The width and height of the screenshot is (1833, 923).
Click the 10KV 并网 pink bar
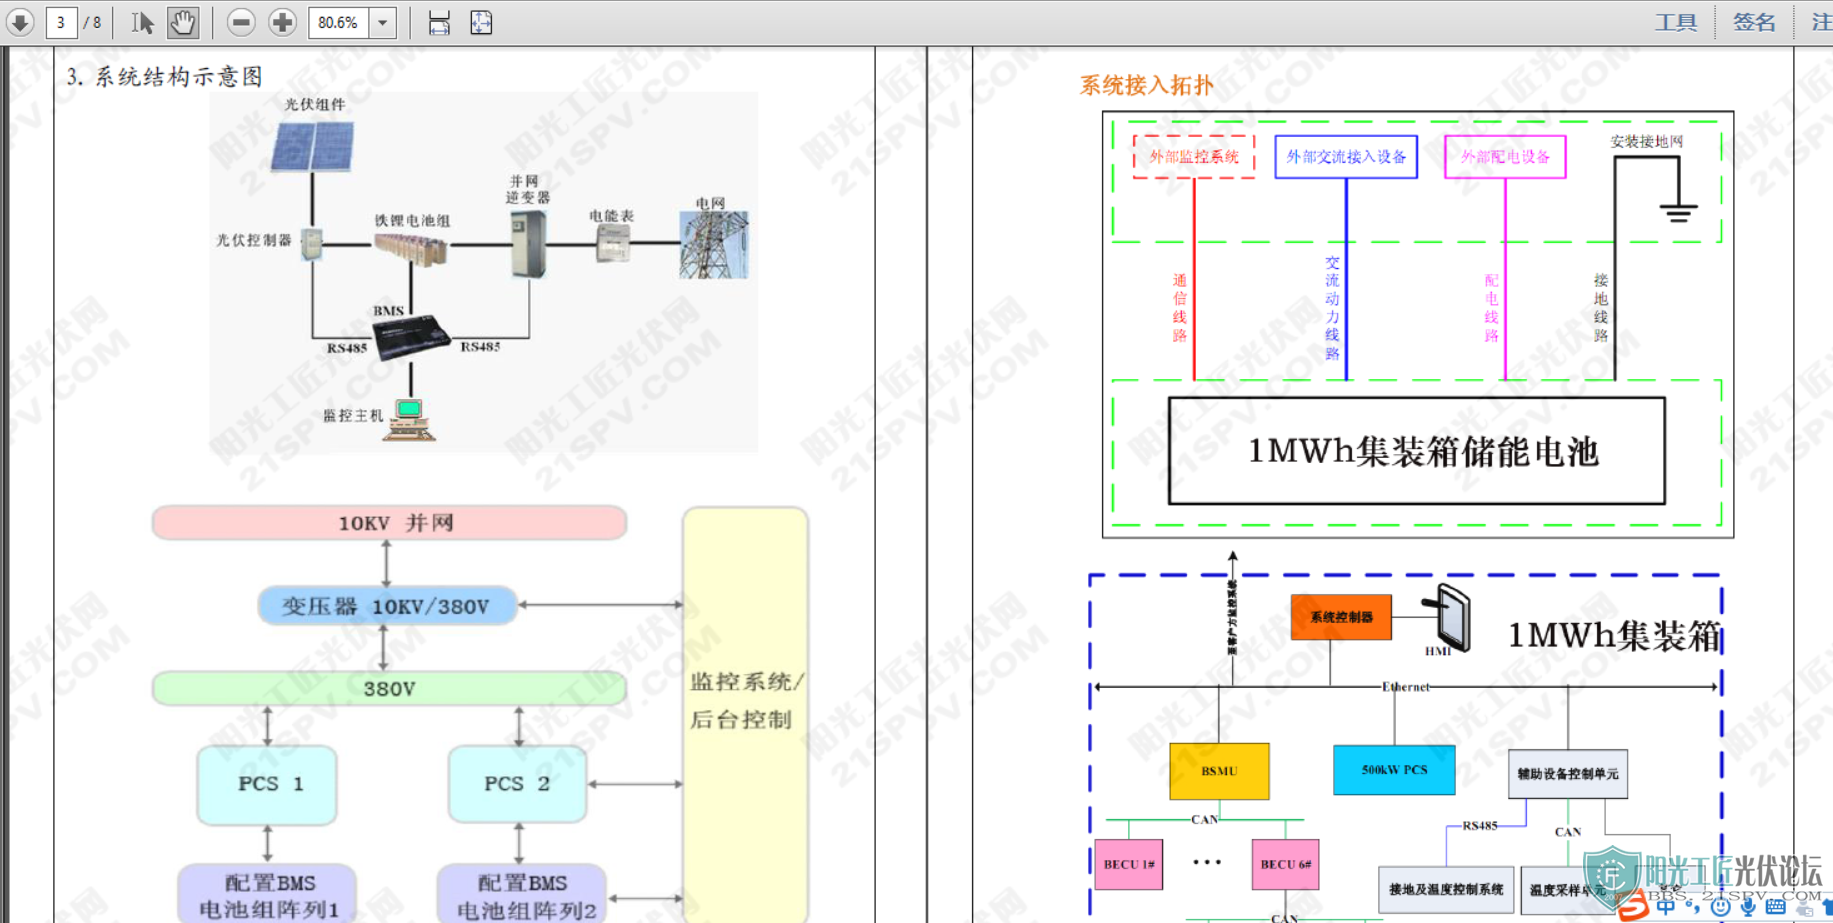pyautogui.click(x=389, y=523)
